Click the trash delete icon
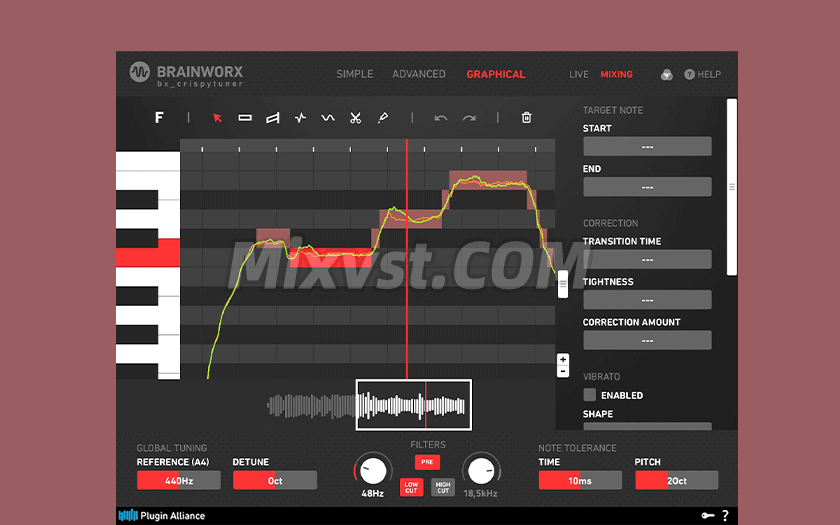Viewport: 840px width, 525px height. click(x=527, y=118)
